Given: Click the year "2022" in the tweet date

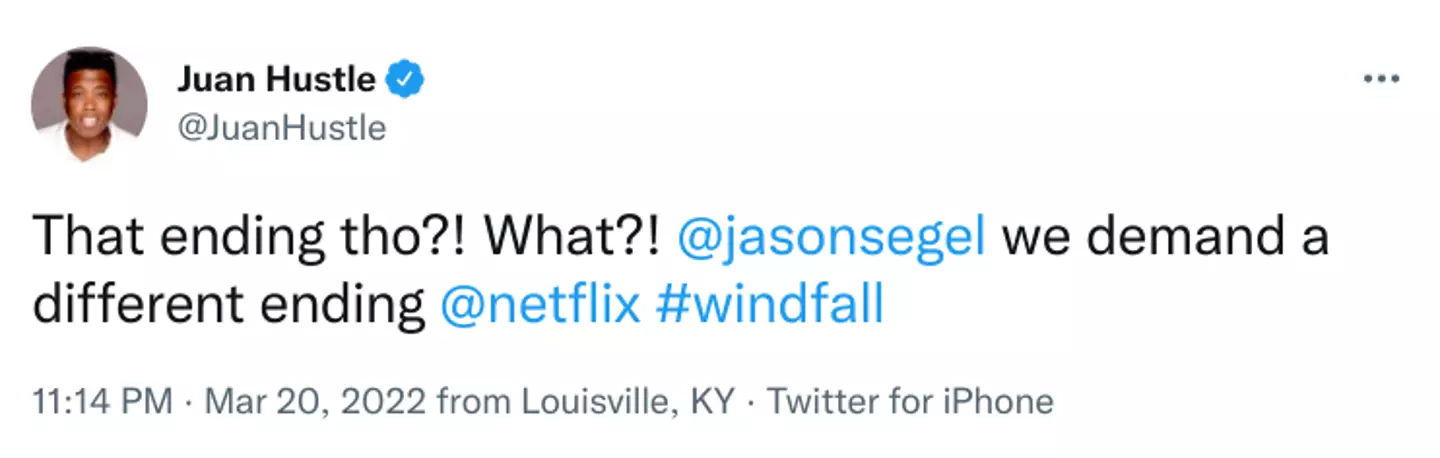Looking at the screenshot, I should [387, 402].
